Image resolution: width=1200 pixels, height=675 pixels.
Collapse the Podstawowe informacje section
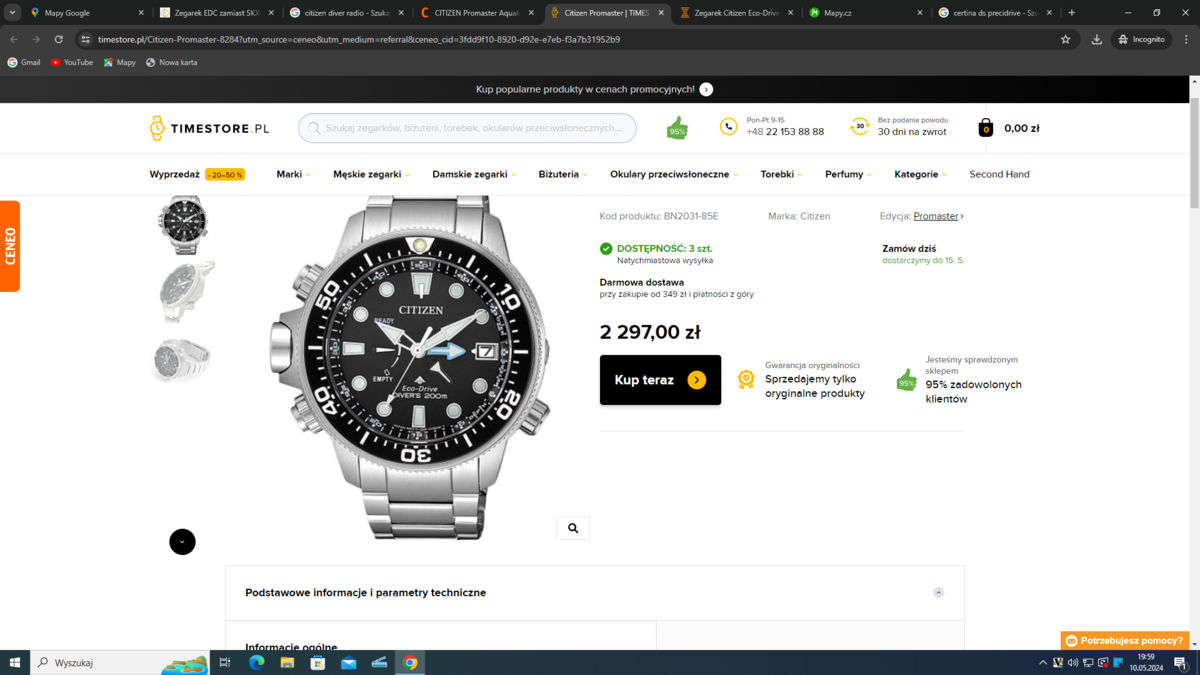click(938, 593)
